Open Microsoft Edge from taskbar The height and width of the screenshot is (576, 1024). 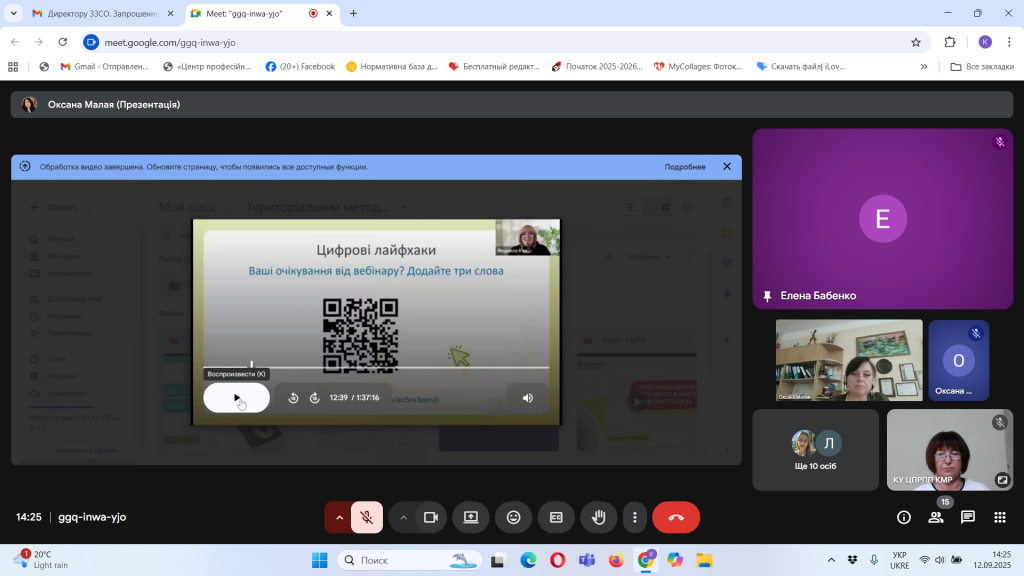coord(528,560)
